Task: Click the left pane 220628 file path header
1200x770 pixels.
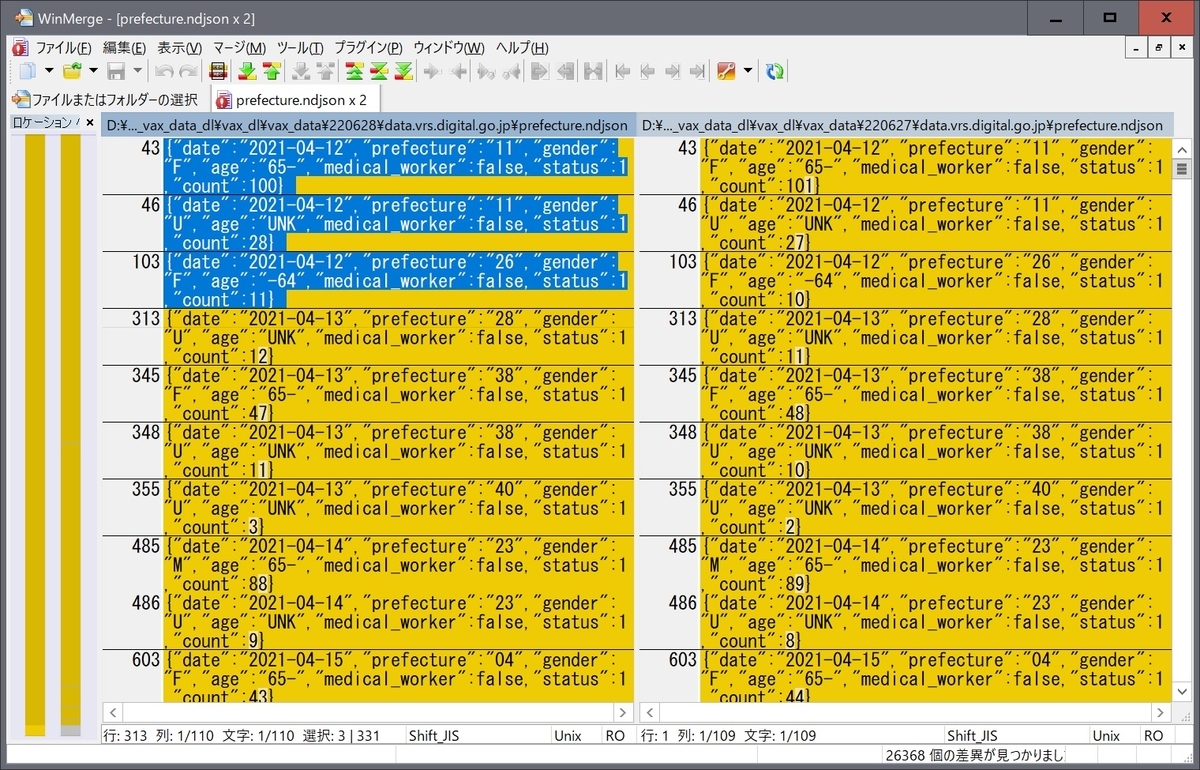Action: coord(368,125)
